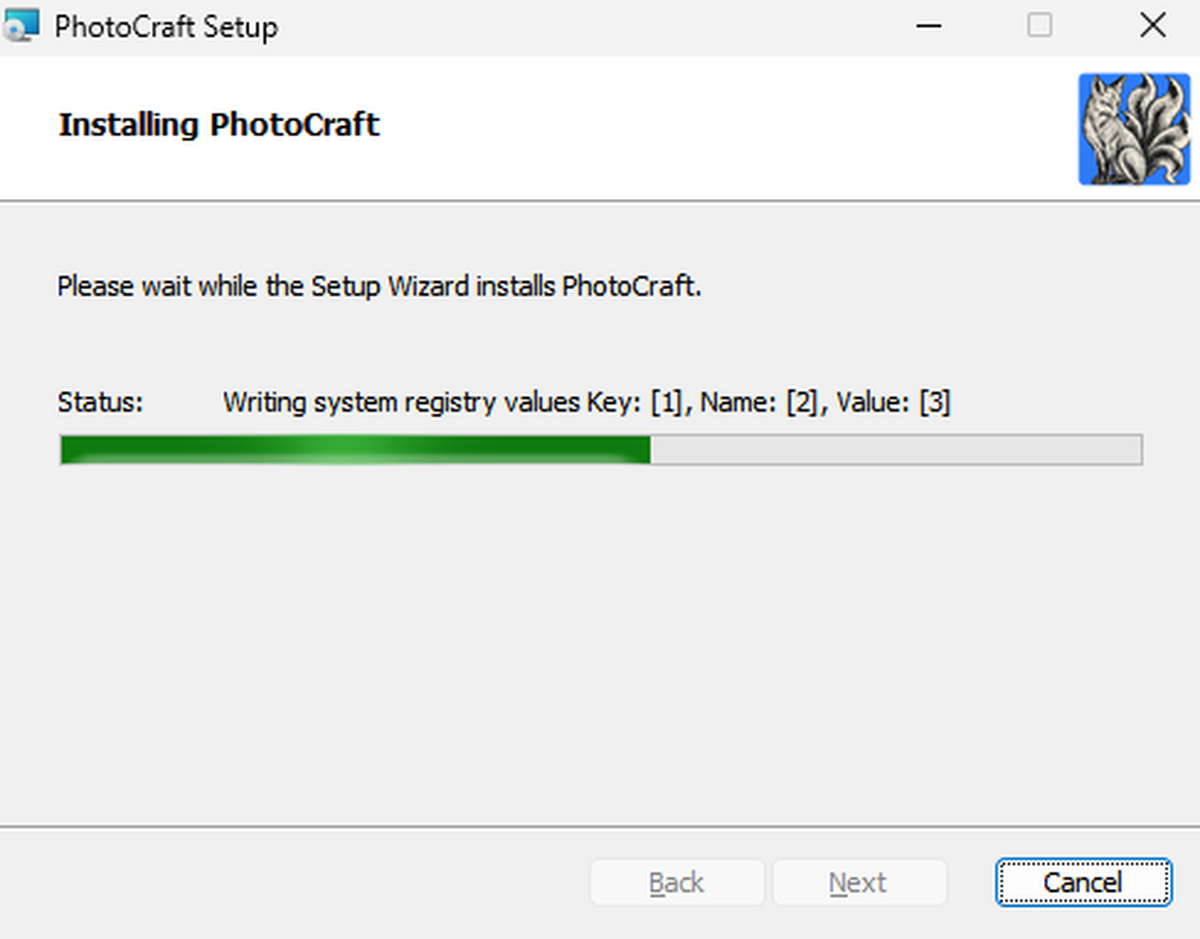Click the 'Writing system registry values' status message
Viewport: 1200px width, 939px height.
pyautogui.click(x=587, y=402)
